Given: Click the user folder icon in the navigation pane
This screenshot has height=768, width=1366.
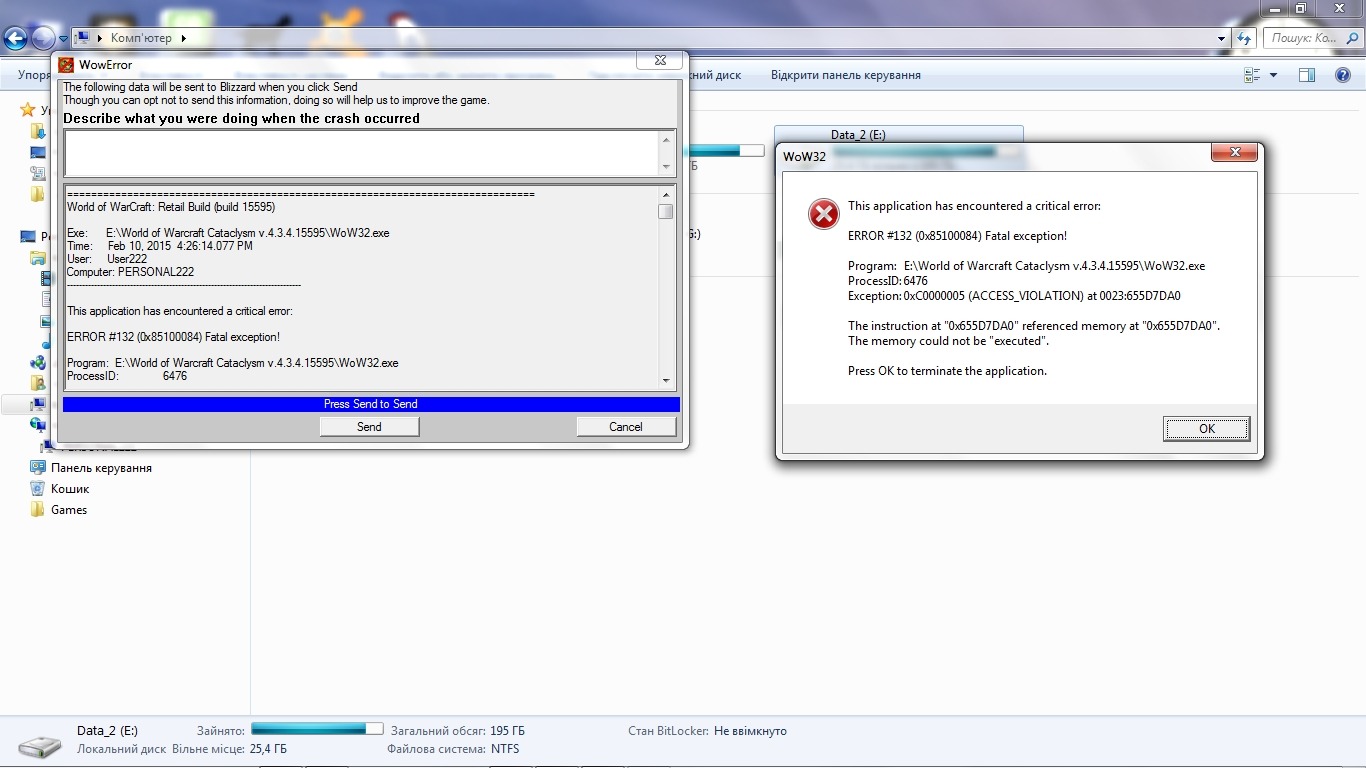Looking at the screenshot, I should point(38,384).
